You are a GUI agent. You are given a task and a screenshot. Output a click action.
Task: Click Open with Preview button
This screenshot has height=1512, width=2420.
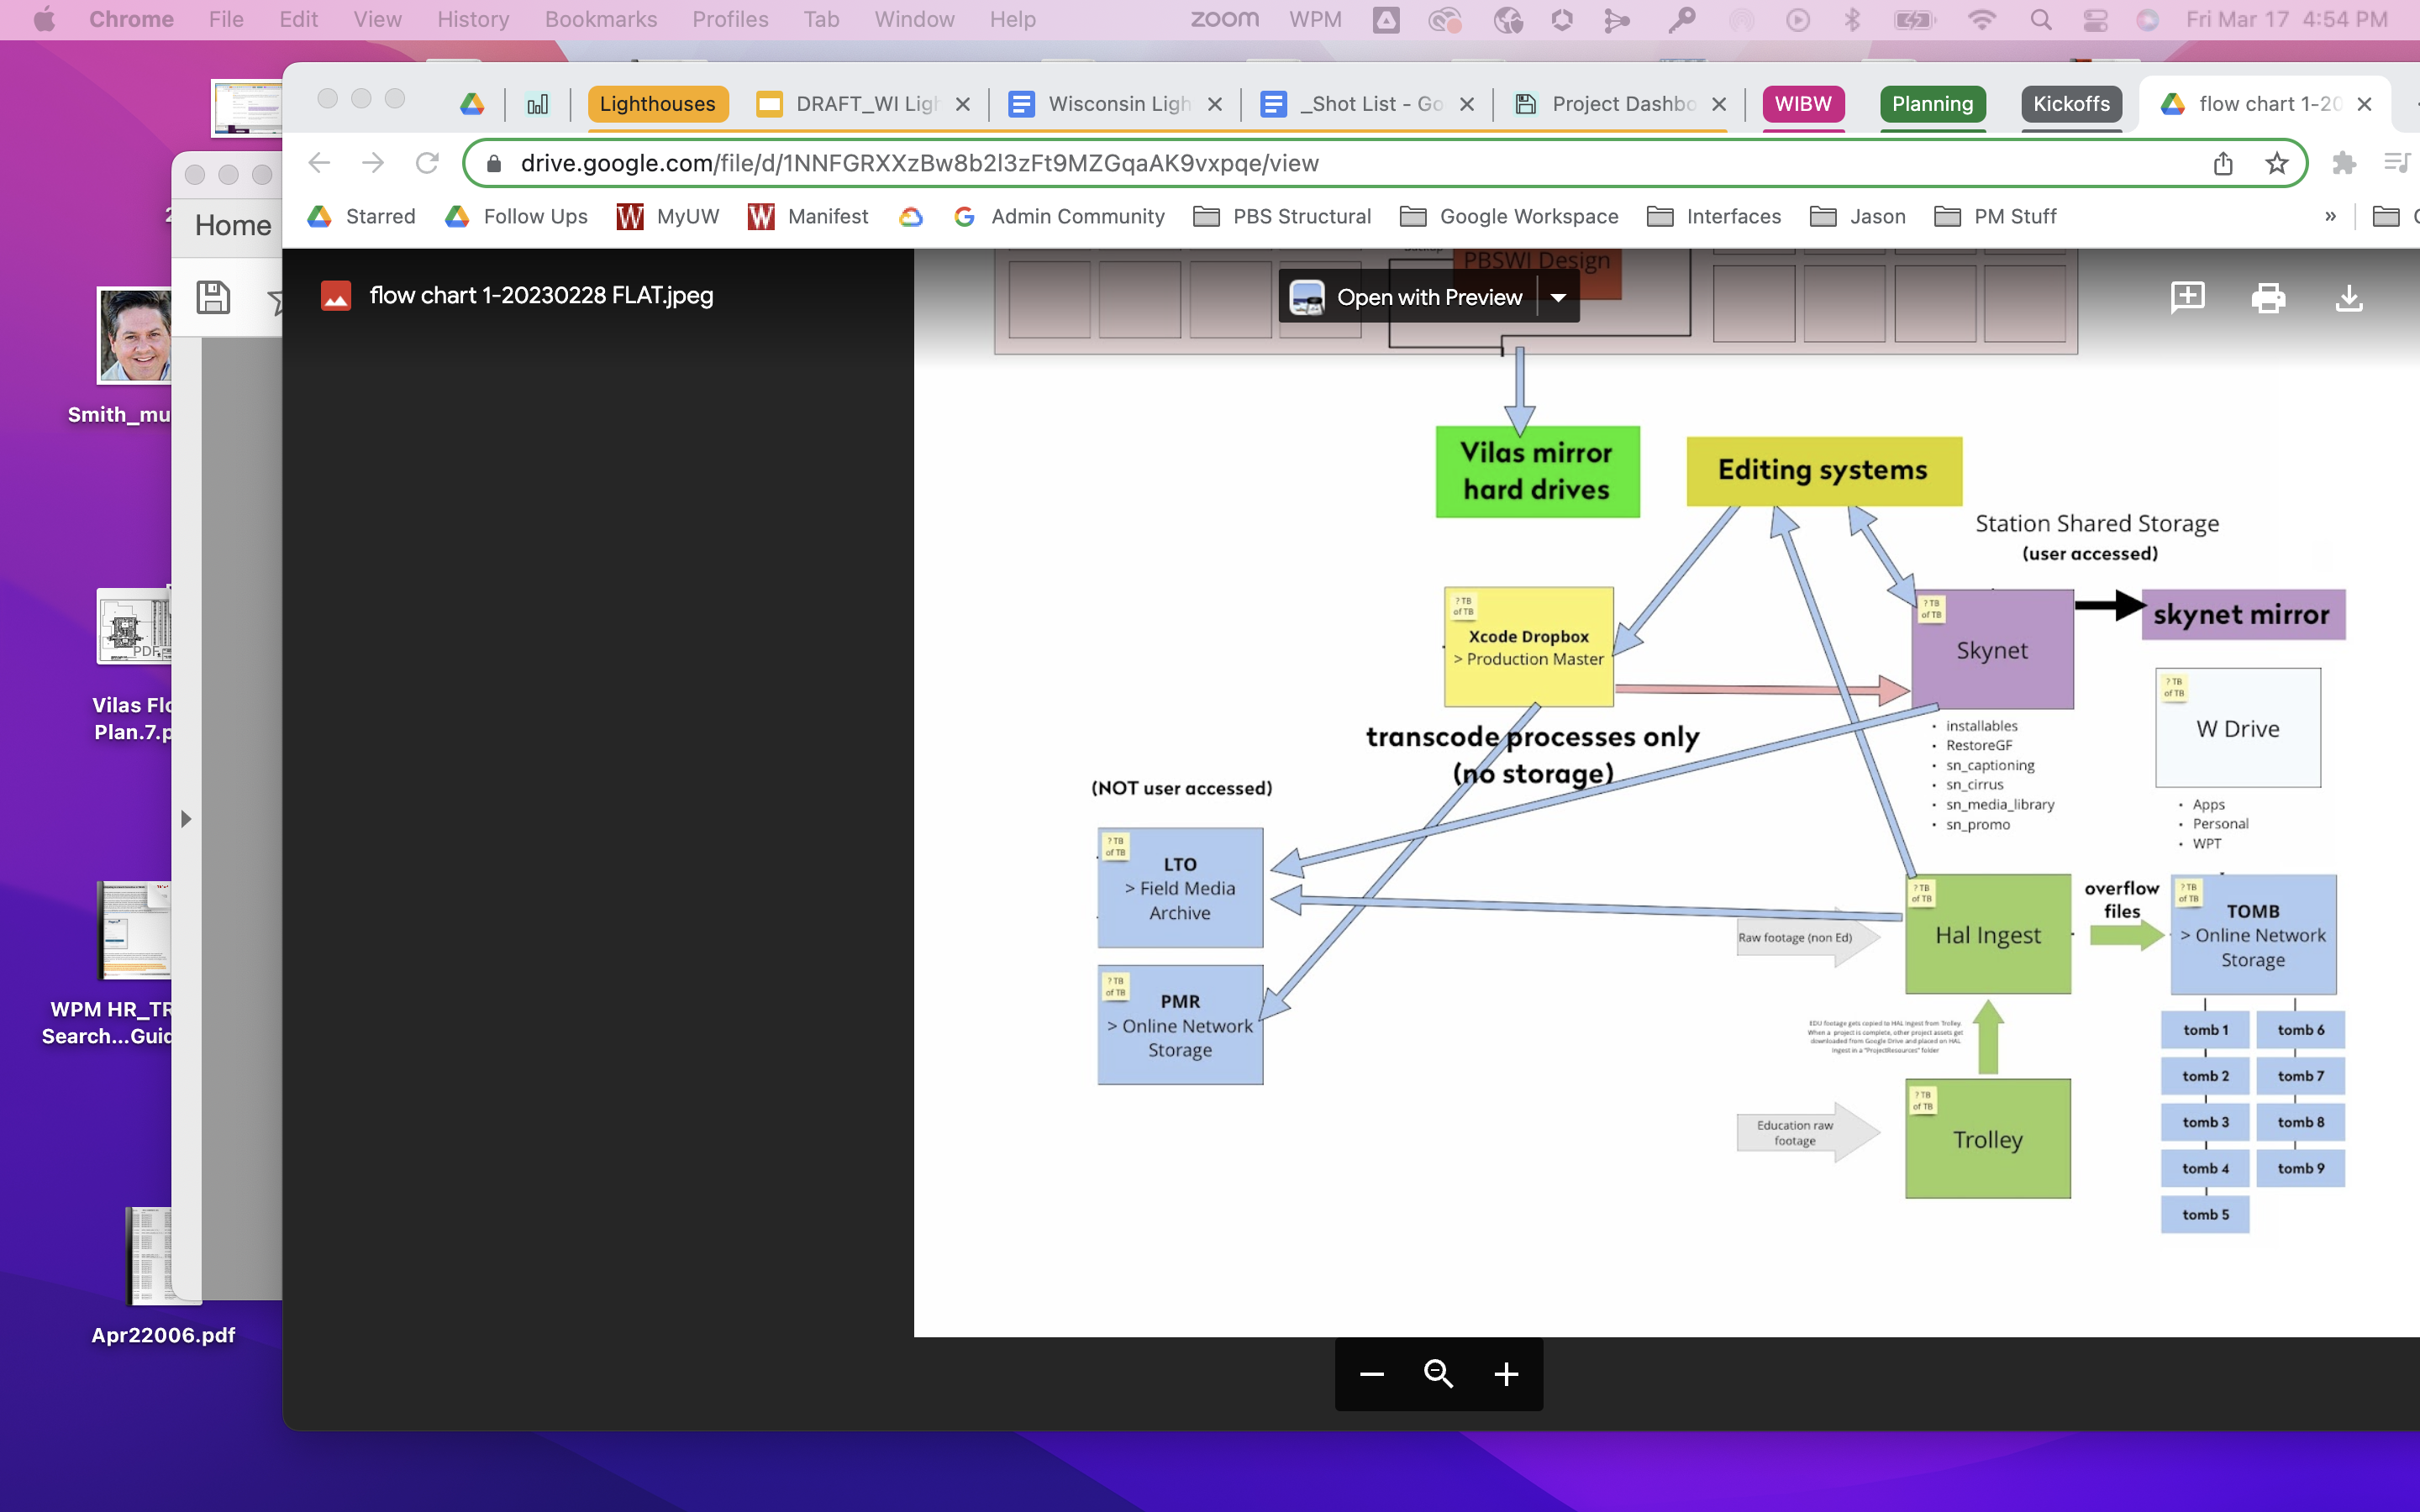coord(1407,297)
